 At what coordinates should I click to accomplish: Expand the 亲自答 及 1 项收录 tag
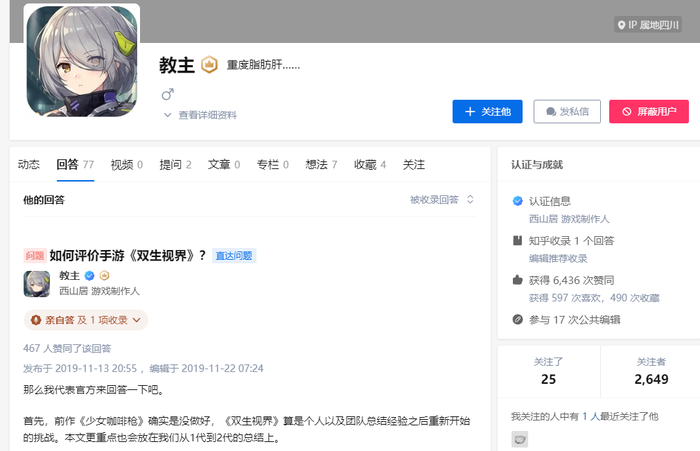86,320
